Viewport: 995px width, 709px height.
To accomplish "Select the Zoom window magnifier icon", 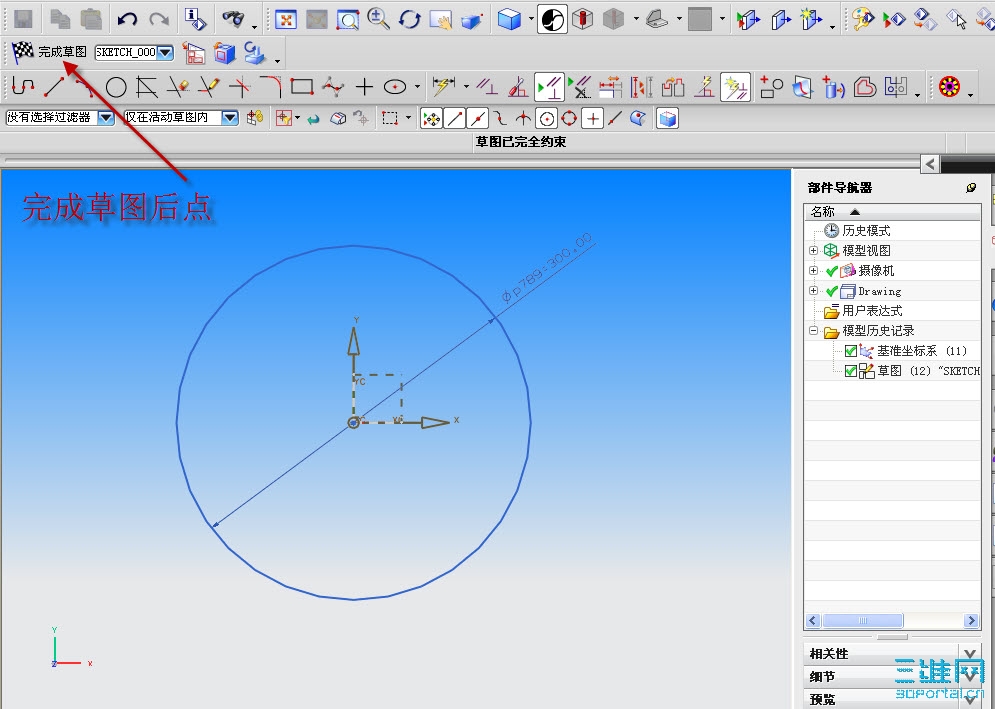I will pyautogui.click(x=348, y=20).
